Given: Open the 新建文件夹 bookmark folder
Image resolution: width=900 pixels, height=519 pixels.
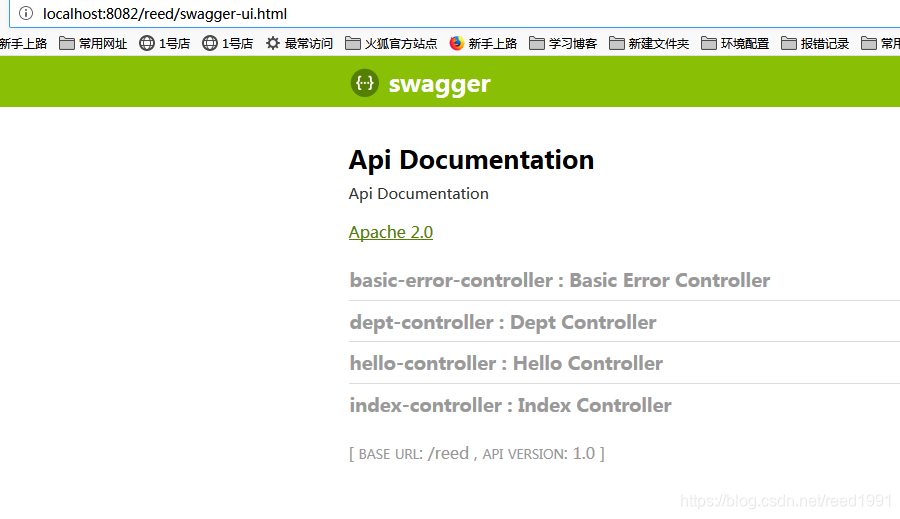Looking at the screenshot, I should click(649, 44).
